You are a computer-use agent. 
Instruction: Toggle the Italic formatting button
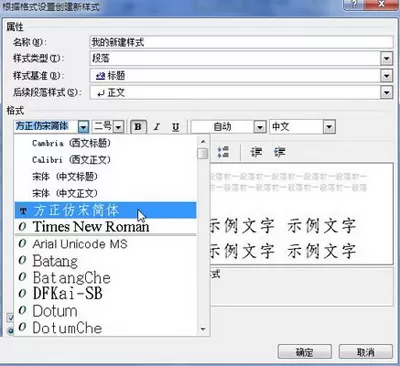[x=157, y=127]
